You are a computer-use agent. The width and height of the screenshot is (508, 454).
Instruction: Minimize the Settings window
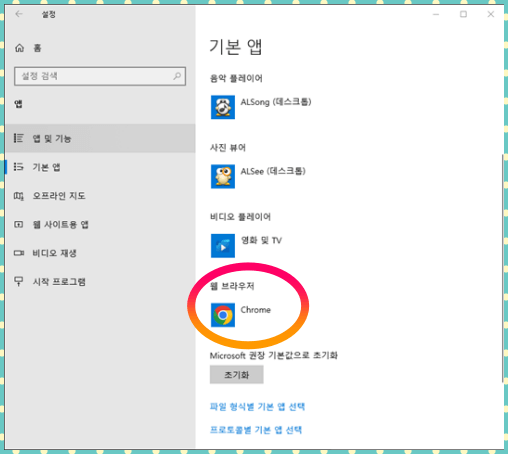click(x=436, y=14)
